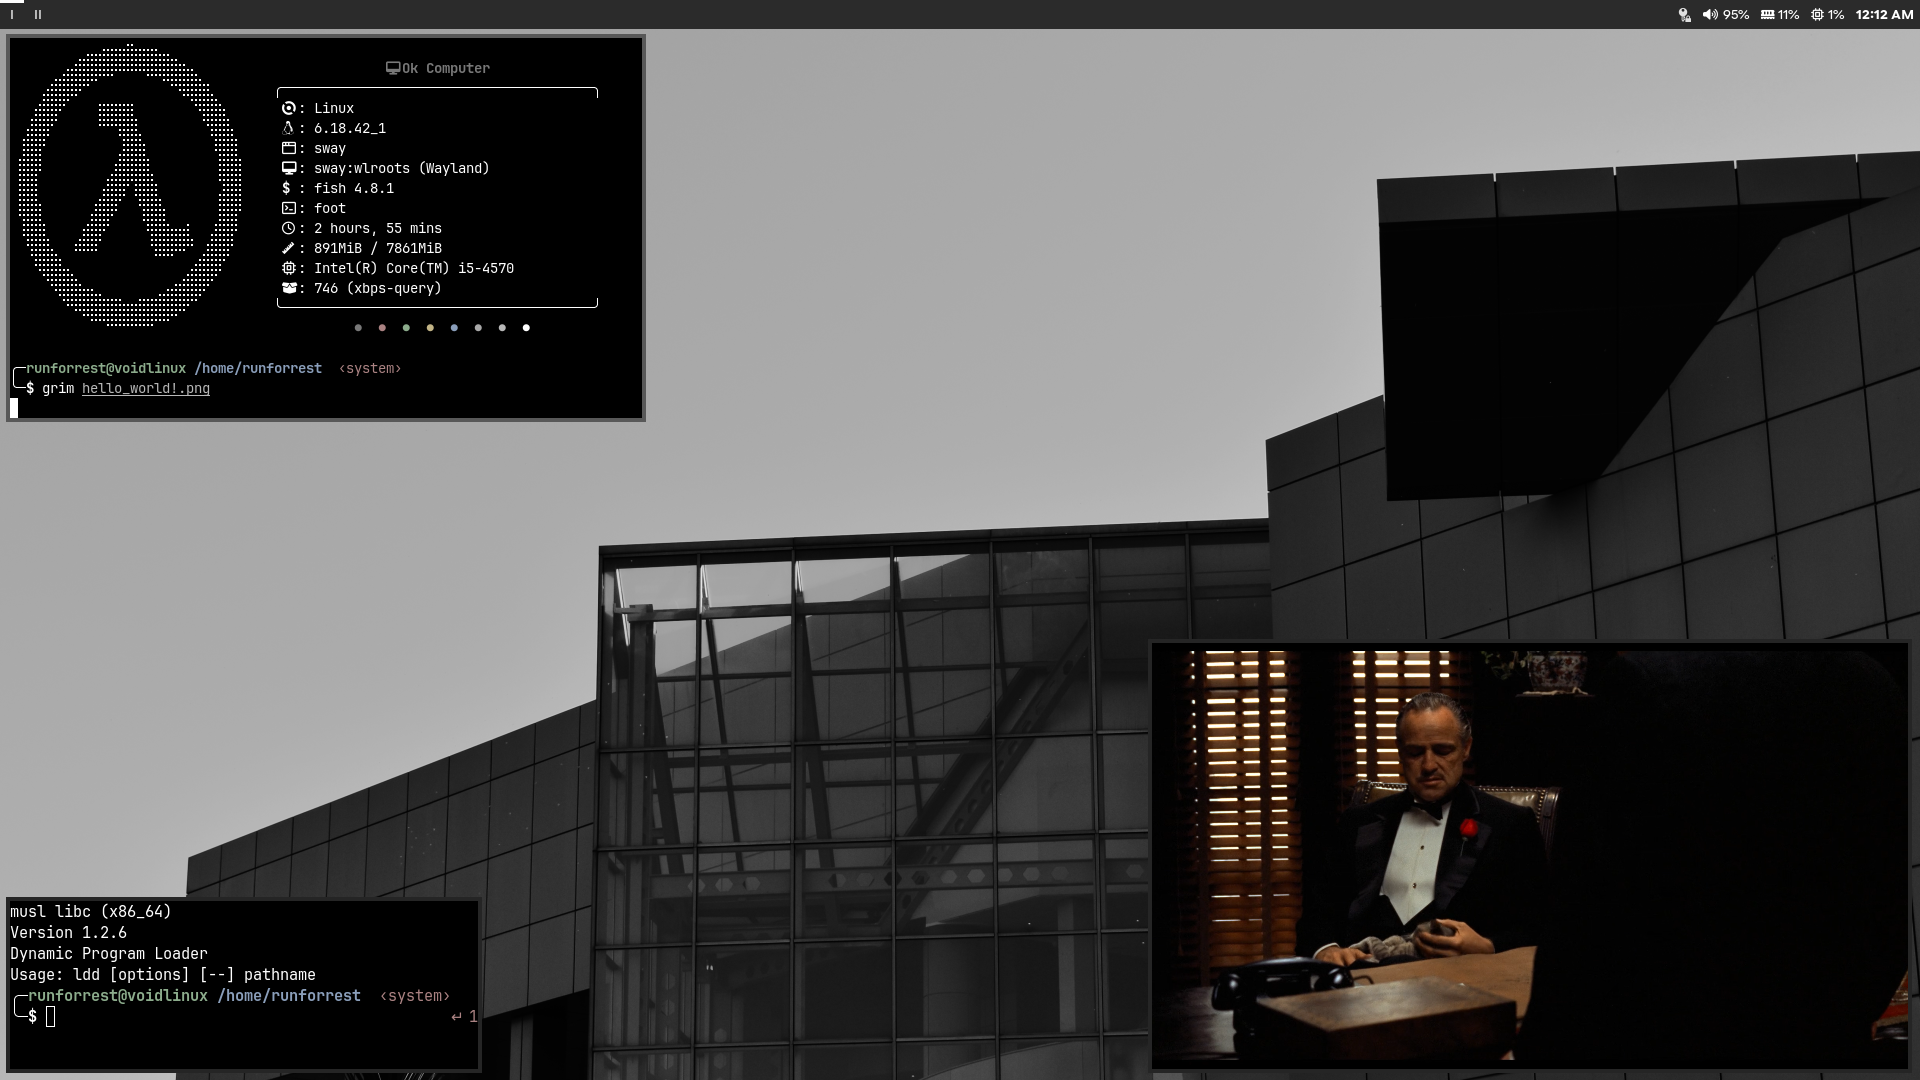Viewport: 1920px width, 1080px height.
Task: Open the keyring lock tray icon
Action: 1684,15
